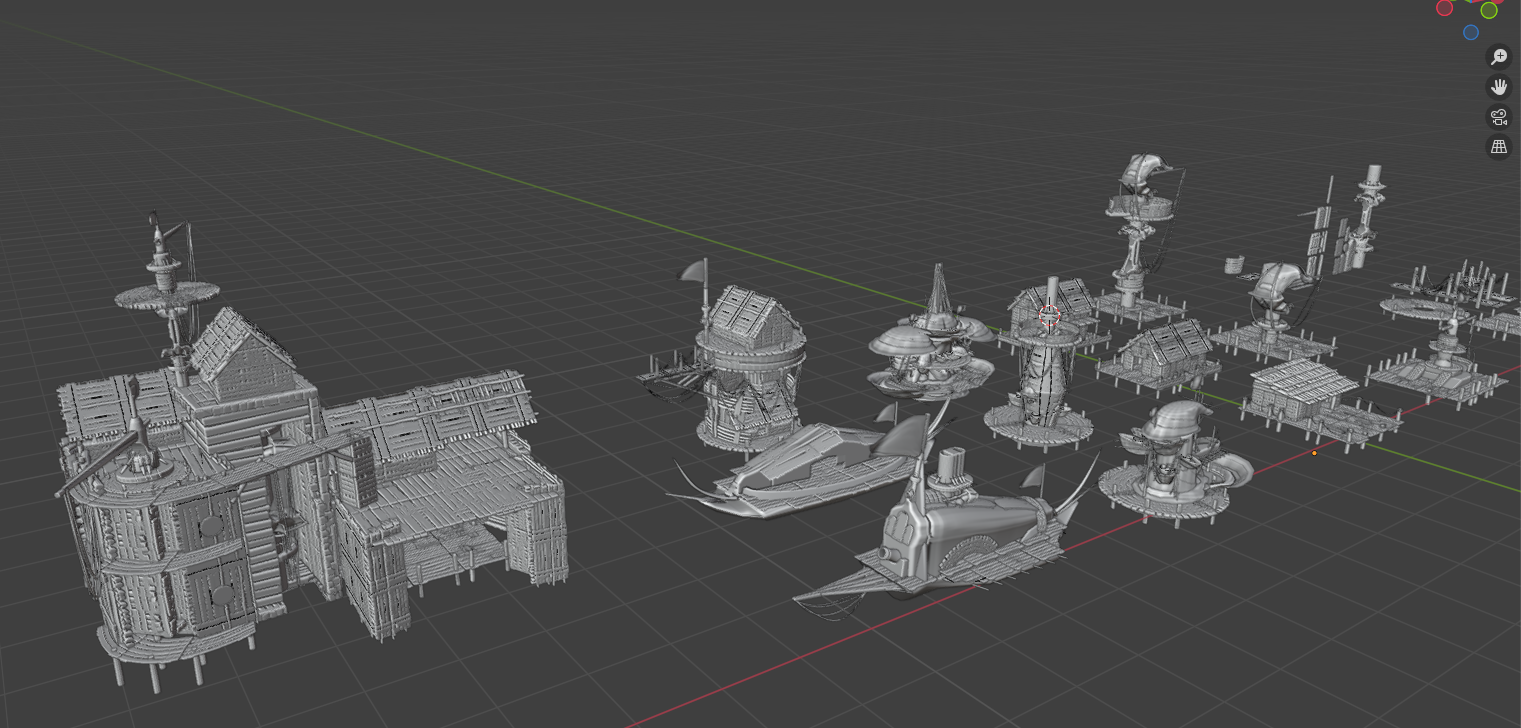
Task: Click the hollow red X-axis gizmo circle
Action: (1444, 8)
